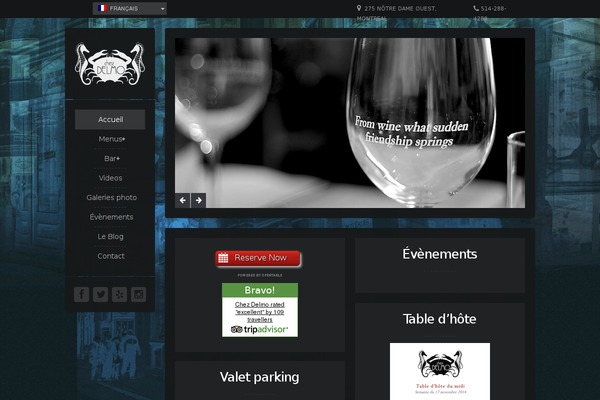The height and width of the screenshot is (400, 600).
Task: Select the 275 Notre Dame Ouest address
Action: click(x=396, y=13)
